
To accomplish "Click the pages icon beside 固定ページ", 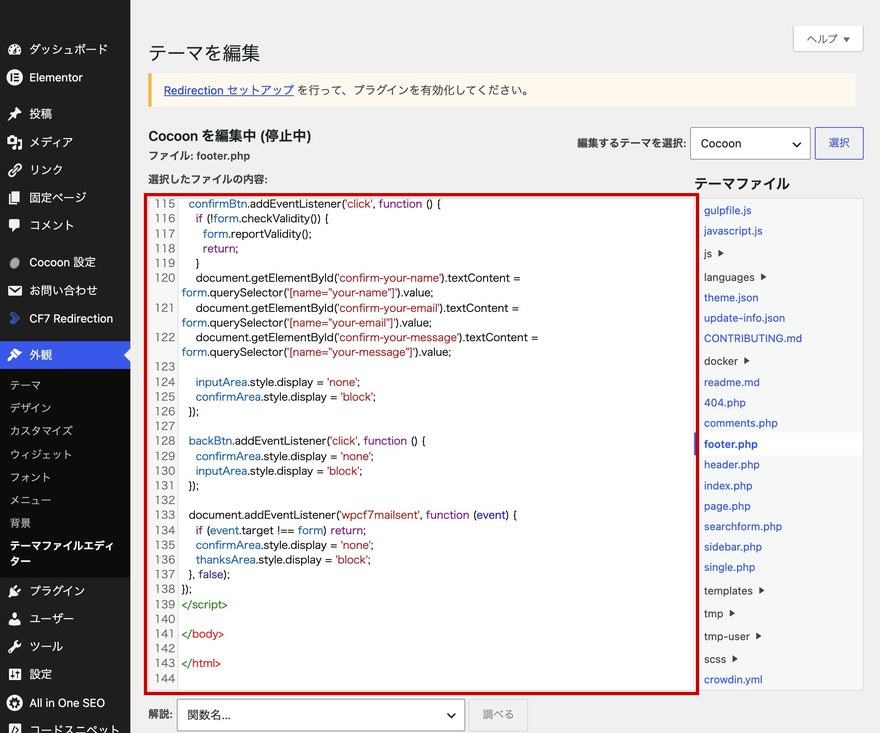I will coord(15,198).
